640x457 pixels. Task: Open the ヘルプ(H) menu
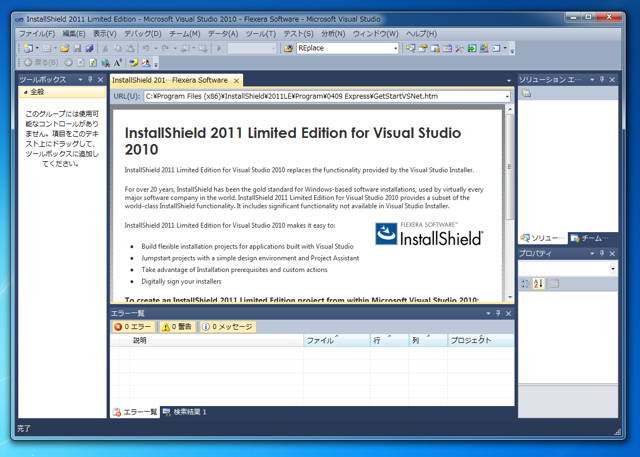point(421,34)
